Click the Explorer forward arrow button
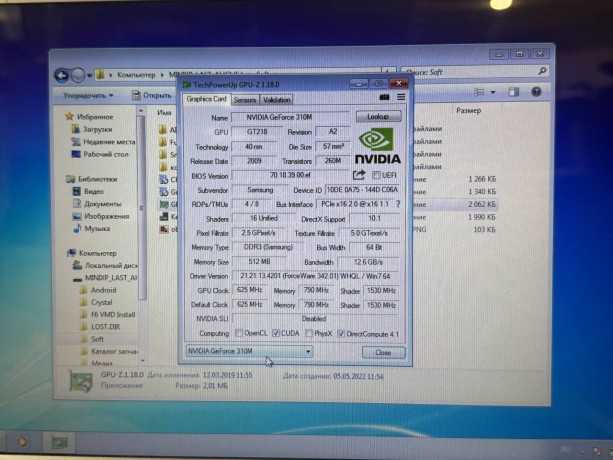Image resolution: width=613 pixels, height=460 pixels. click(78, 75)
